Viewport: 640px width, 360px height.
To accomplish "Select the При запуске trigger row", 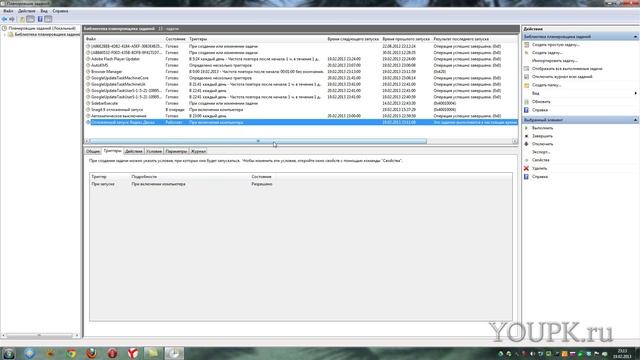I will click(301, 184).
